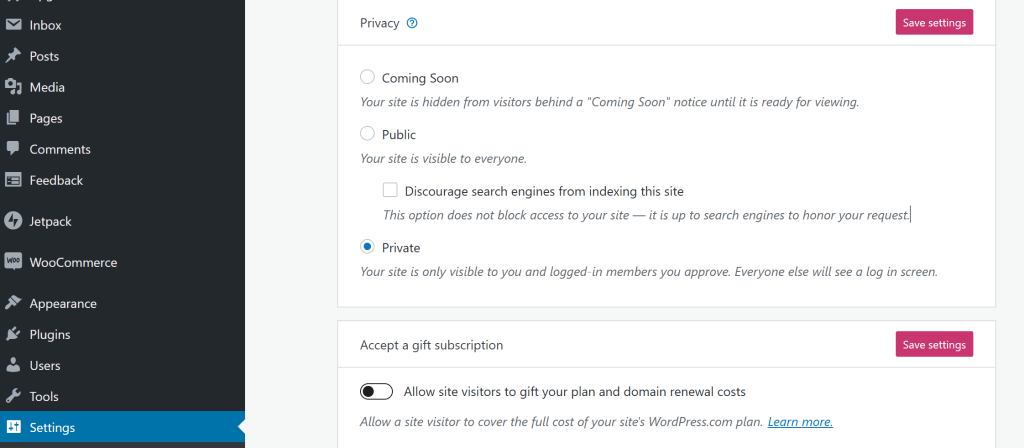Open Privacy help question mark icon

coord(412,23)
